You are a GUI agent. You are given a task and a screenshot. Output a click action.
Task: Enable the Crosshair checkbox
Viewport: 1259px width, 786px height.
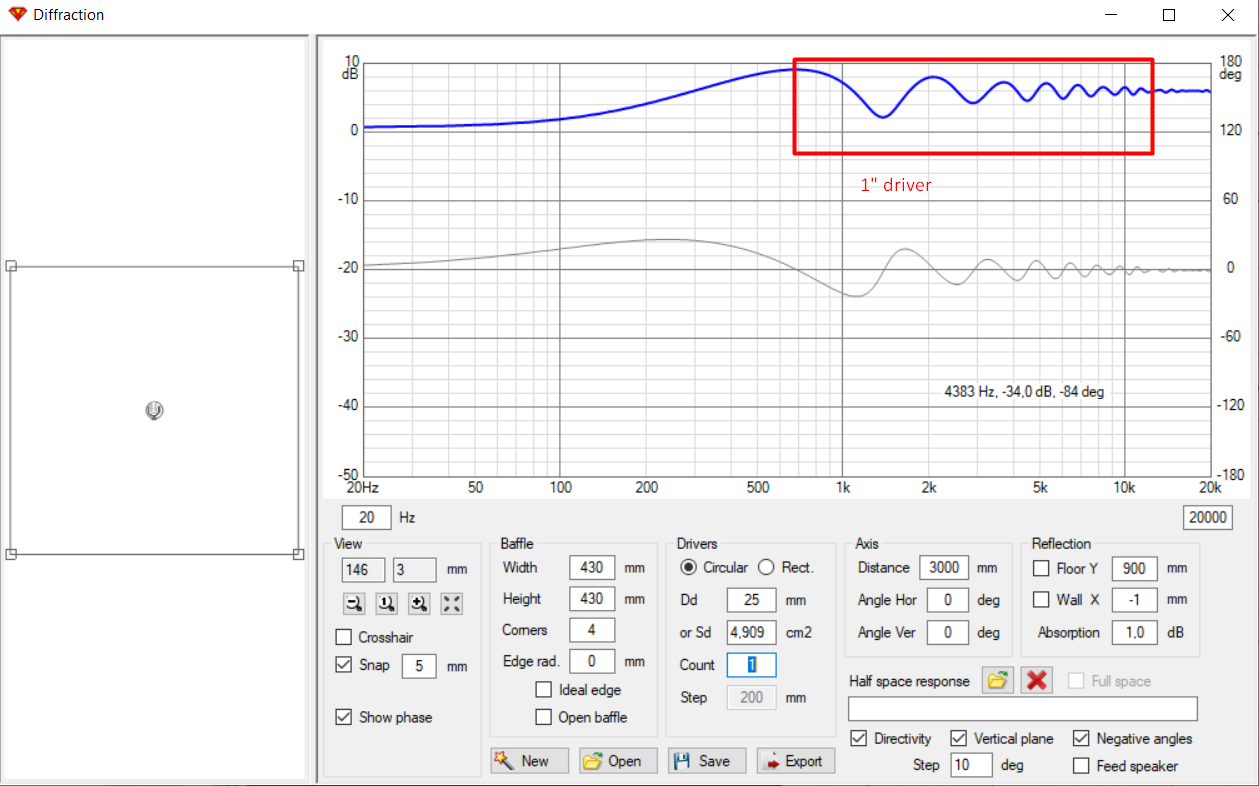(344, 637)
